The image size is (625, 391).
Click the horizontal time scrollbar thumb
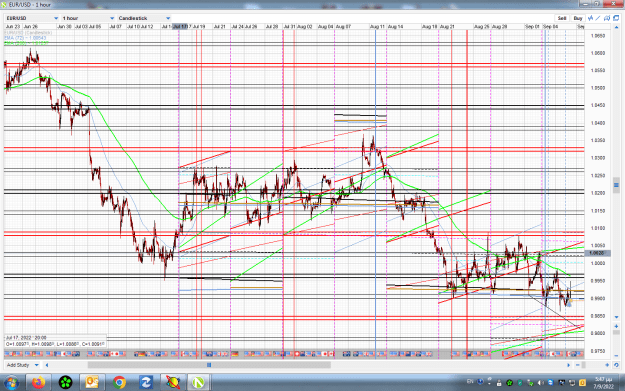coord(209,365)
